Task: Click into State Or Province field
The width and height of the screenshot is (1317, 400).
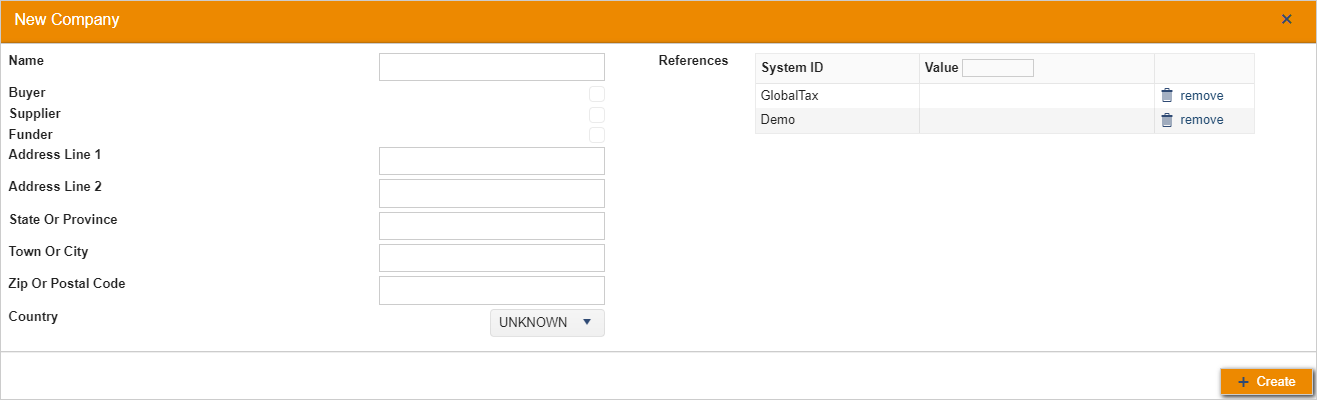Action: click(x=492, y=226)
